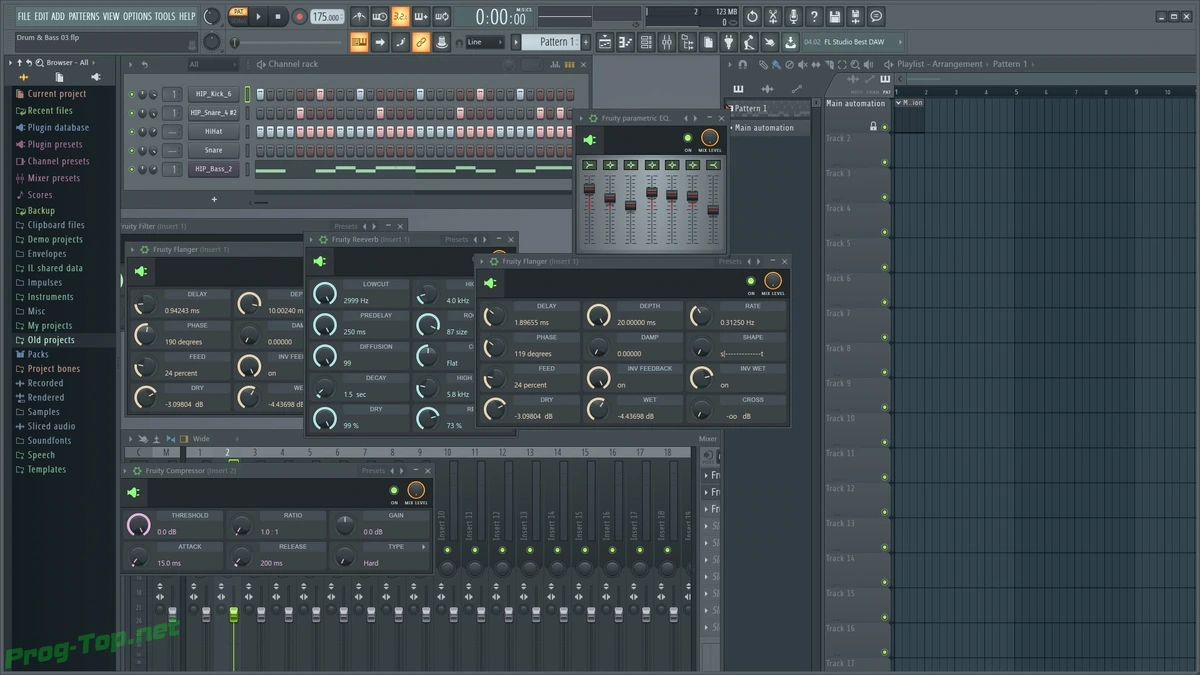Click the microphone one-click recording icon

(794, 17)
